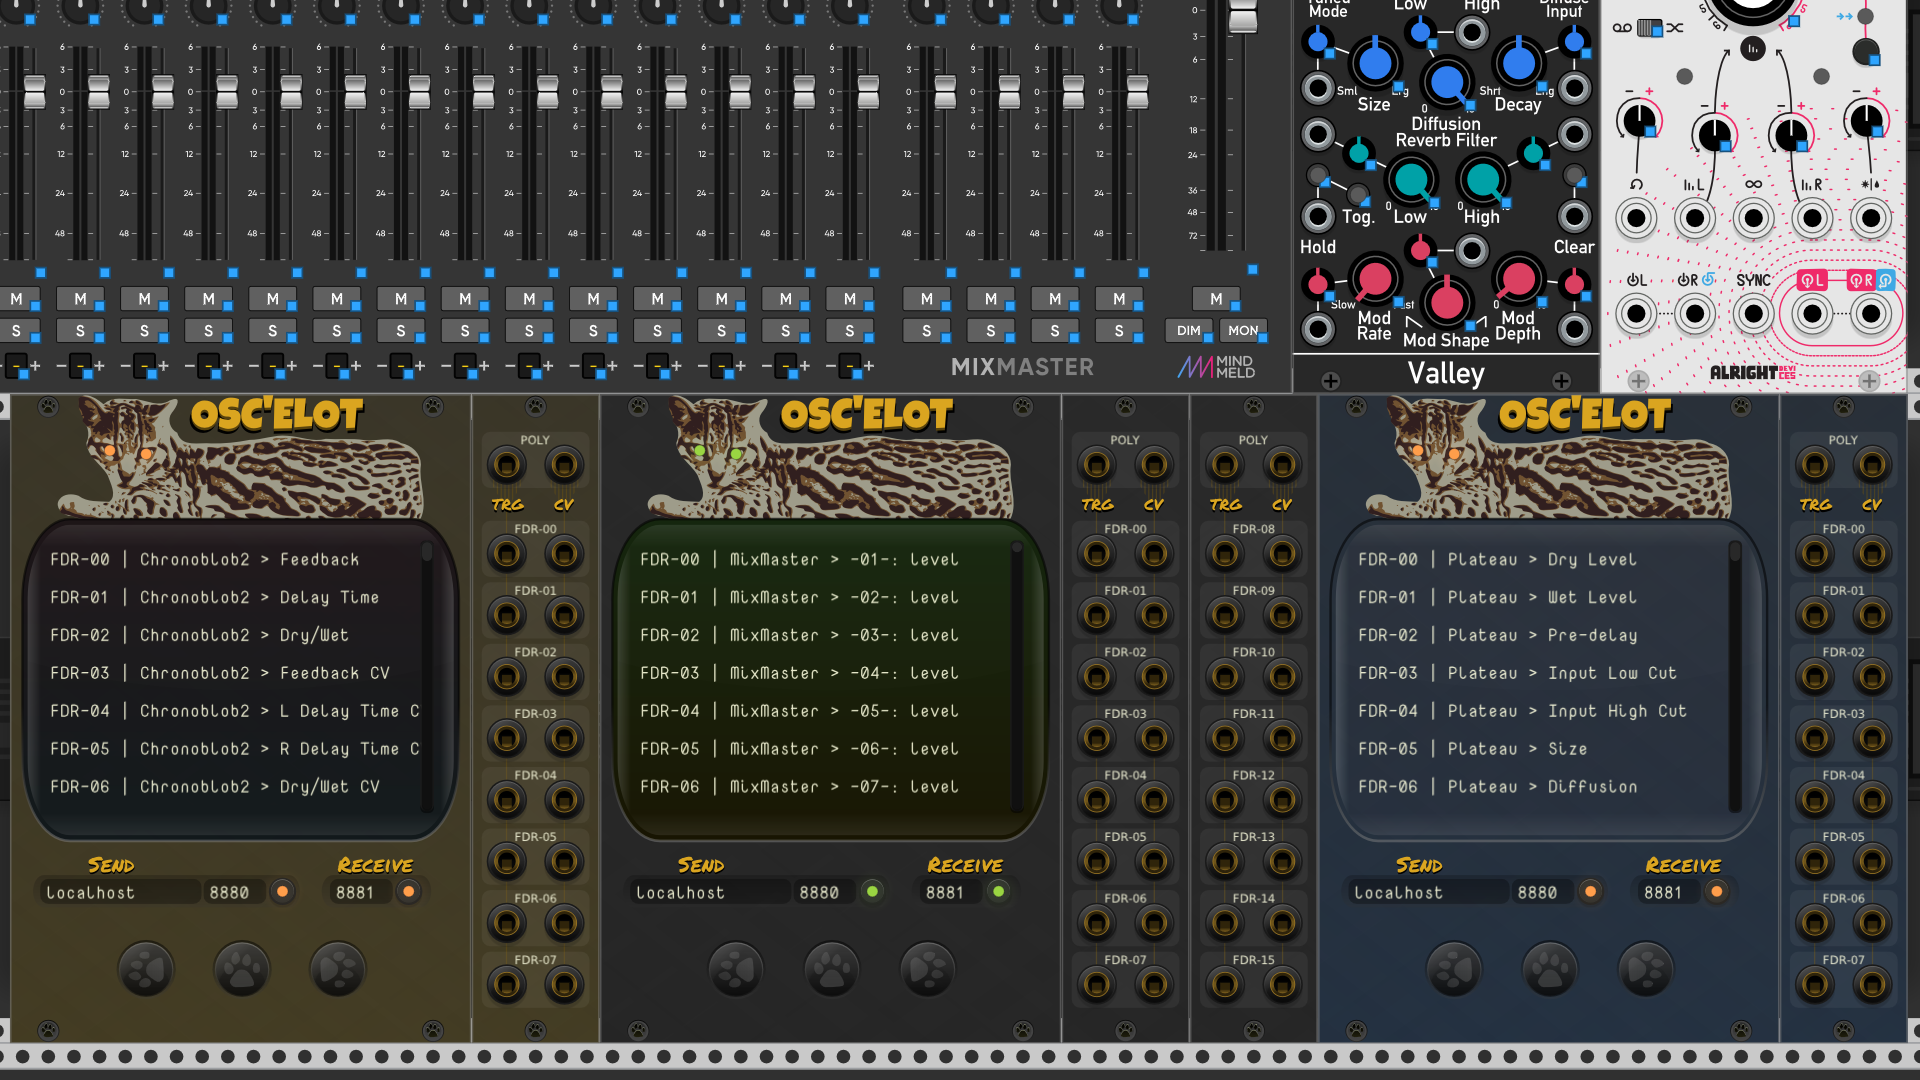Toggle the Receive LED button on the green OSC'elot

(998, 892)
